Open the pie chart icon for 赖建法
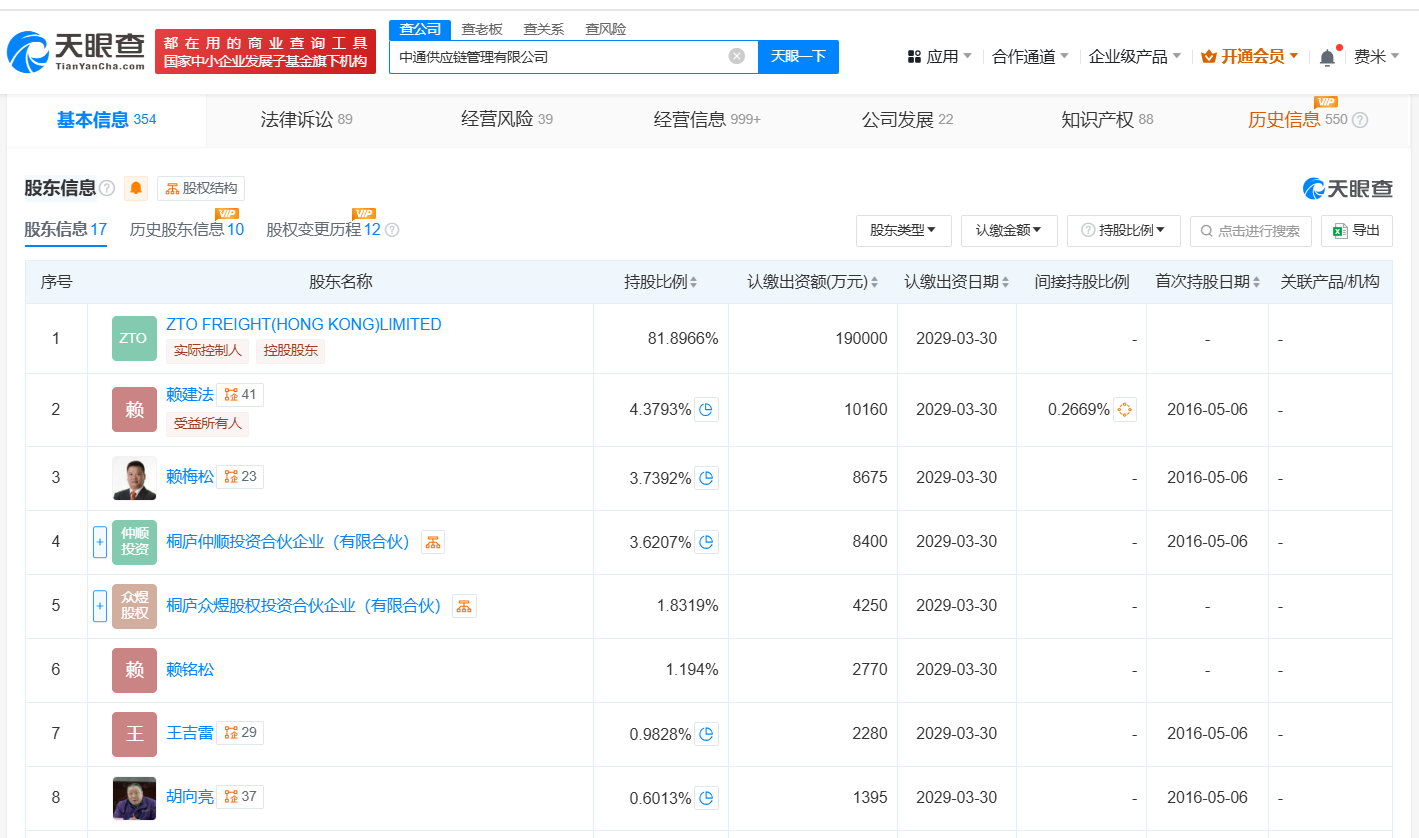Screen dimensions: 1419x838 tap(706, 409)
